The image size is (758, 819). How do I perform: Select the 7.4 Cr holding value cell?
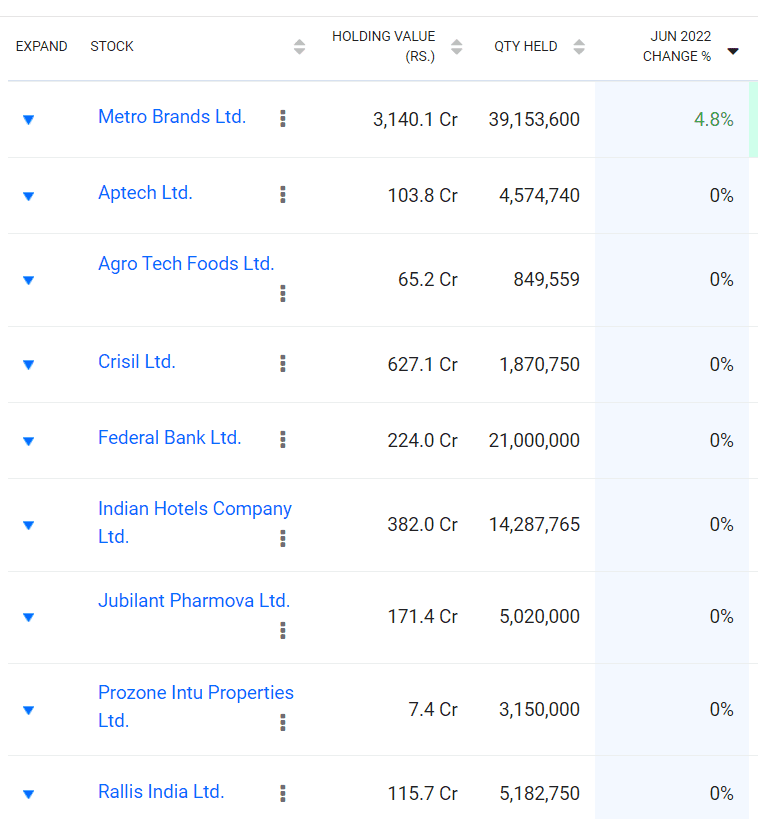tap(433, 710)
